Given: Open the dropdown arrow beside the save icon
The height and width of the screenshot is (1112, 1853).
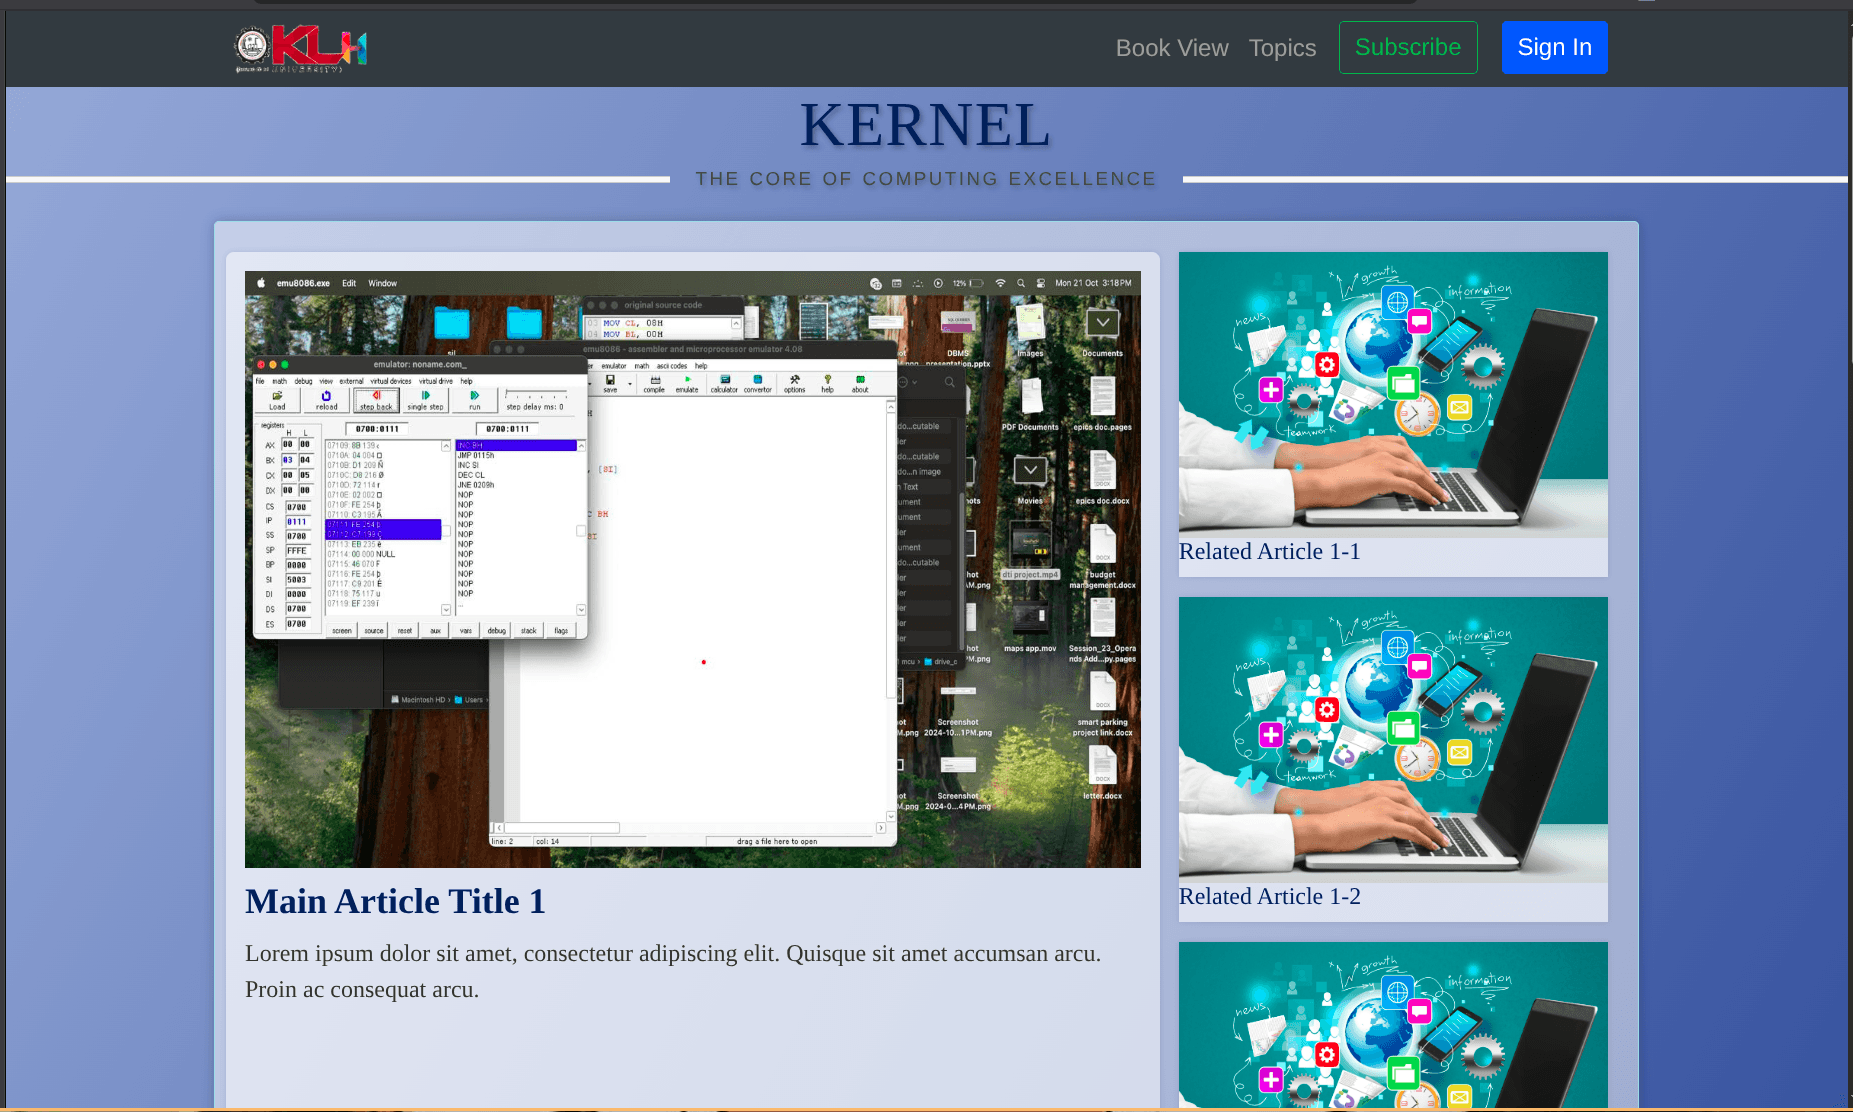Looking at the screenshot, I should (629, 383).
